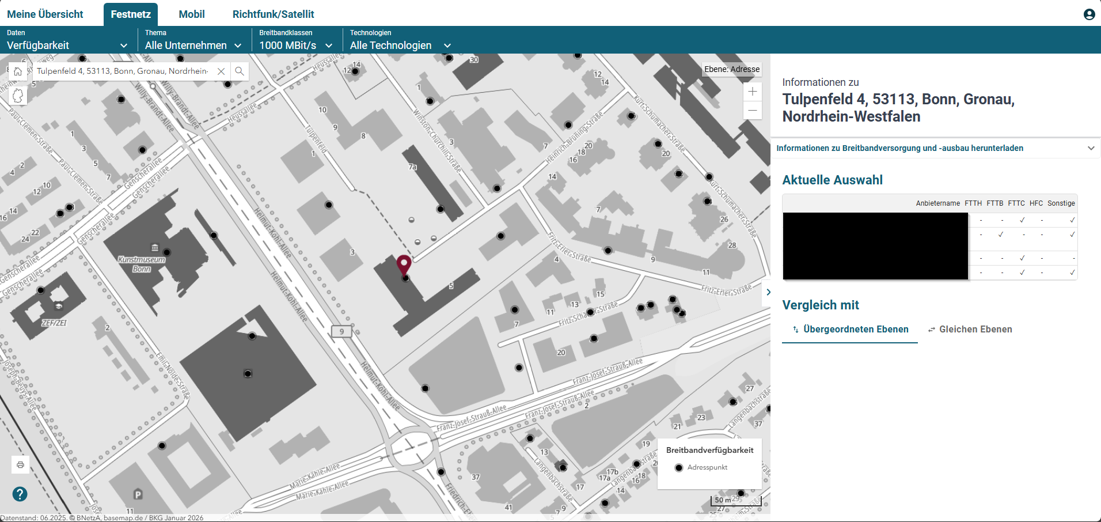
Task: Clear the address search field
Action: pyautogui.click(x=221, y=72)
